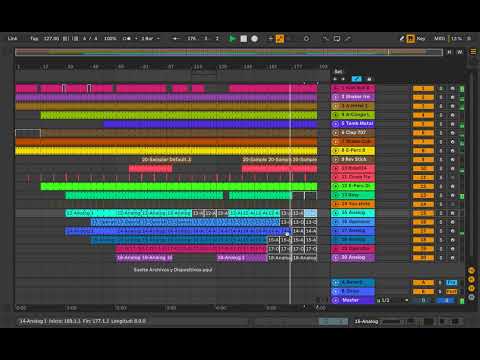
Task: Toggle the Returns section show button
Action: [472, 279]
